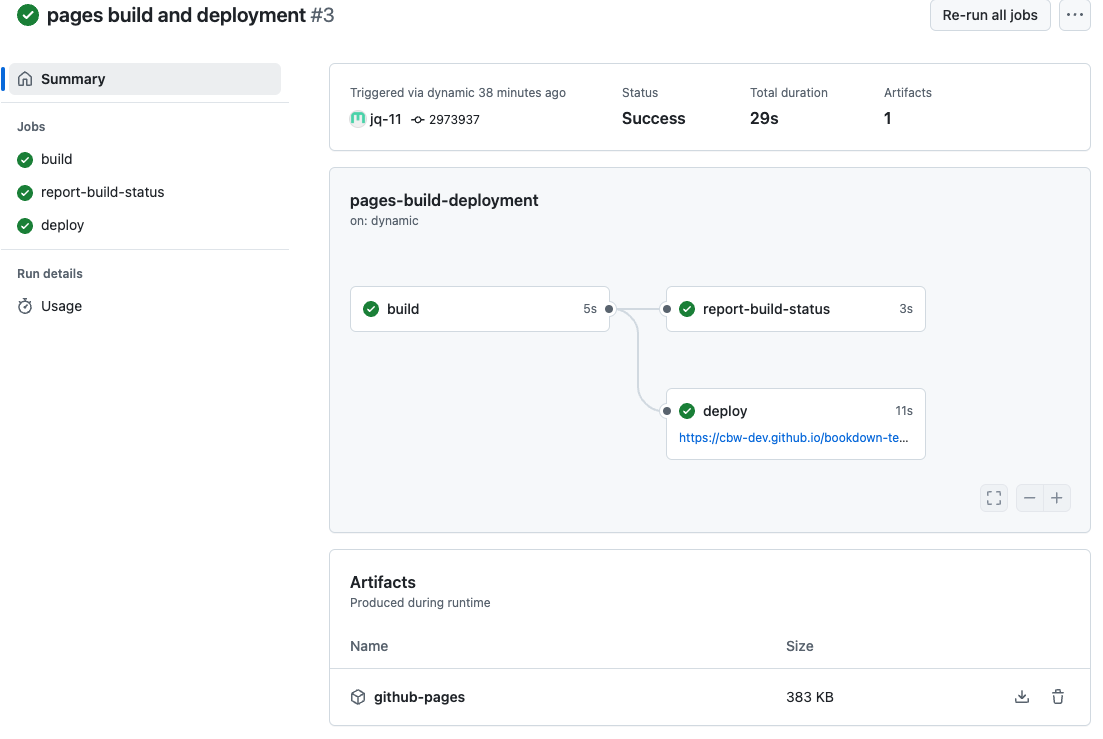Select the Usage stopwatch icon
Screen dimensions: 1103x739
[x=26, y=306]
